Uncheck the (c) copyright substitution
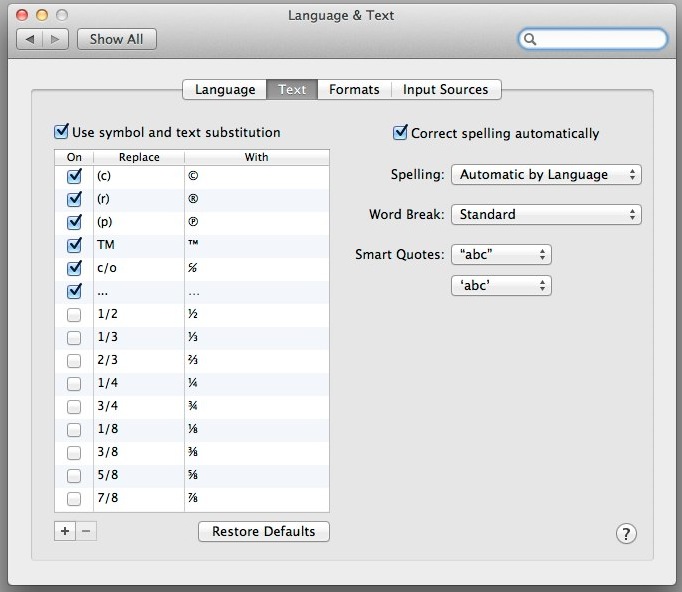 tap(74, 176)
